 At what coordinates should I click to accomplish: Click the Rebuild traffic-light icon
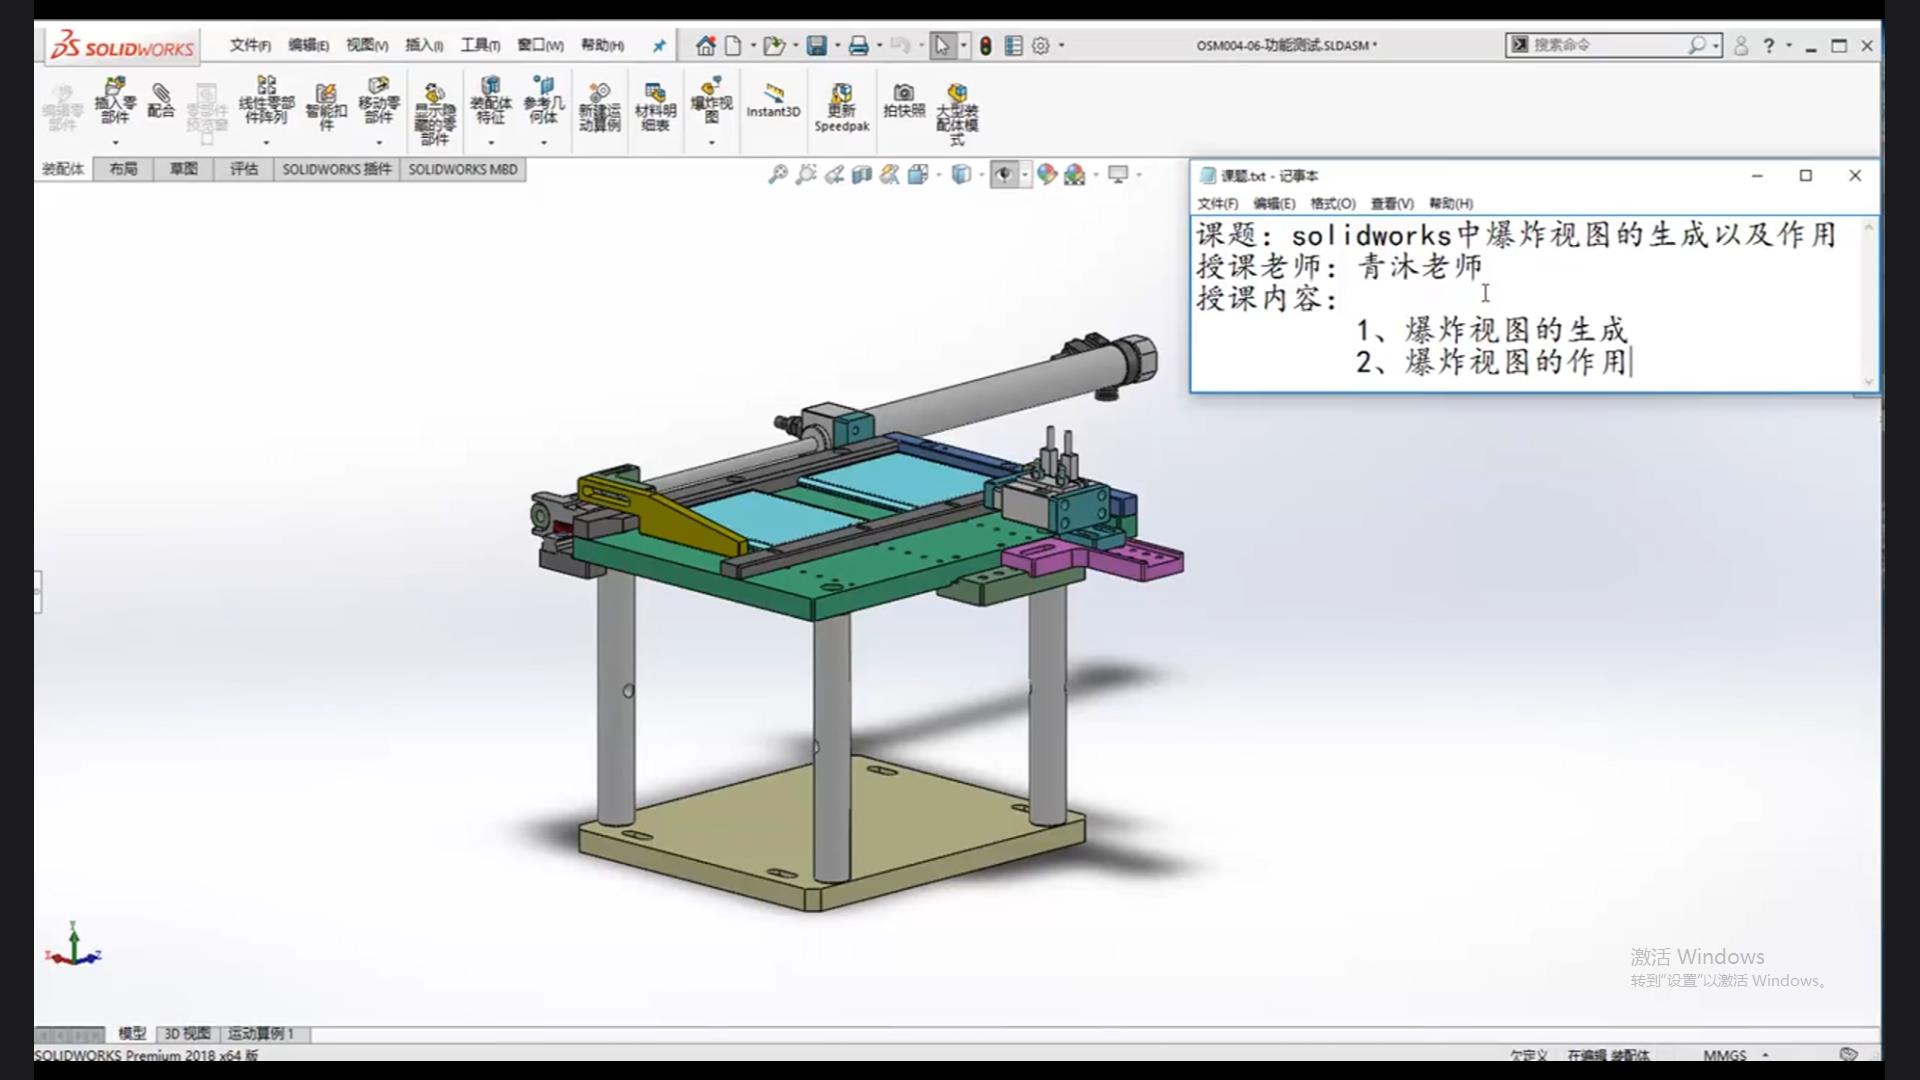pyautogui.click(x=985, y=46)
